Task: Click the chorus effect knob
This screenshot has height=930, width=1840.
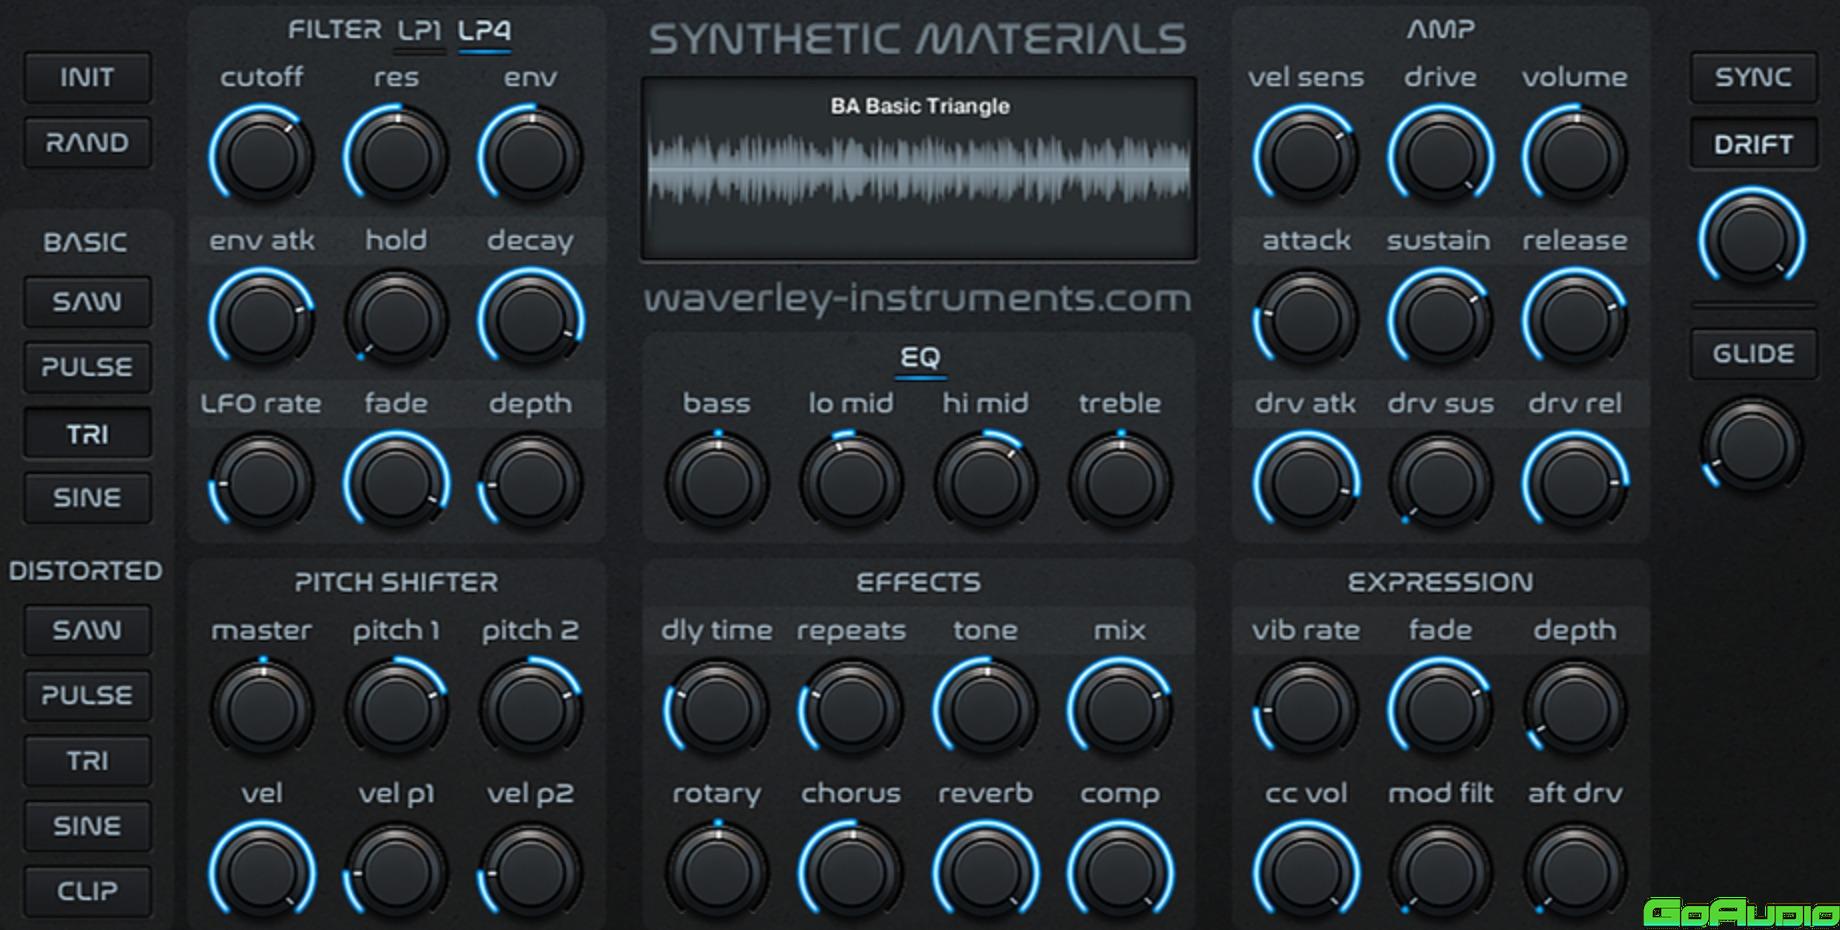Action: [851, 872]
